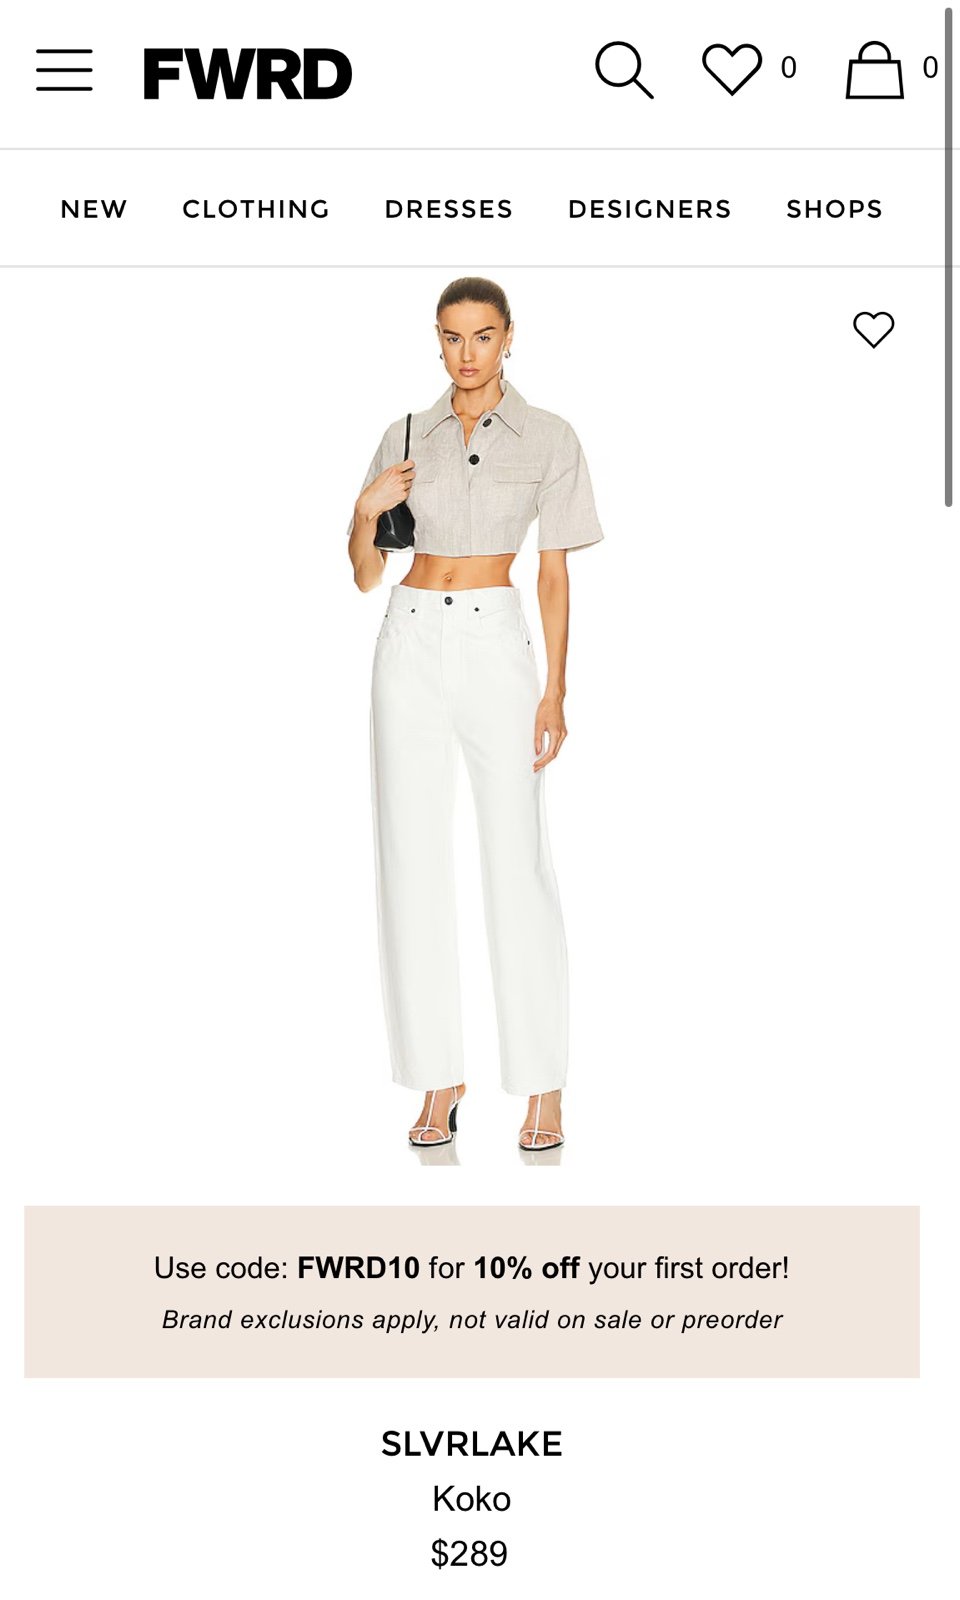
Task: Click the brand exclusions apply text
Action: [472, 1320]
